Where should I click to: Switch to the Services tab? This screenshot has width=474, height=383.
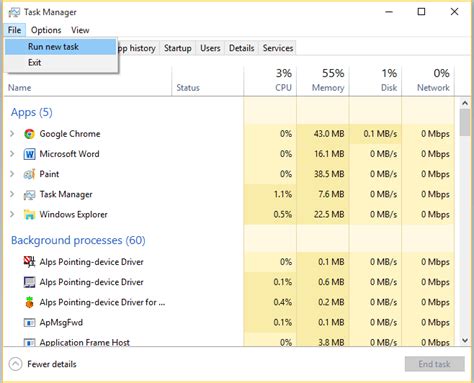pyautogui.click(x=278, y=48)
